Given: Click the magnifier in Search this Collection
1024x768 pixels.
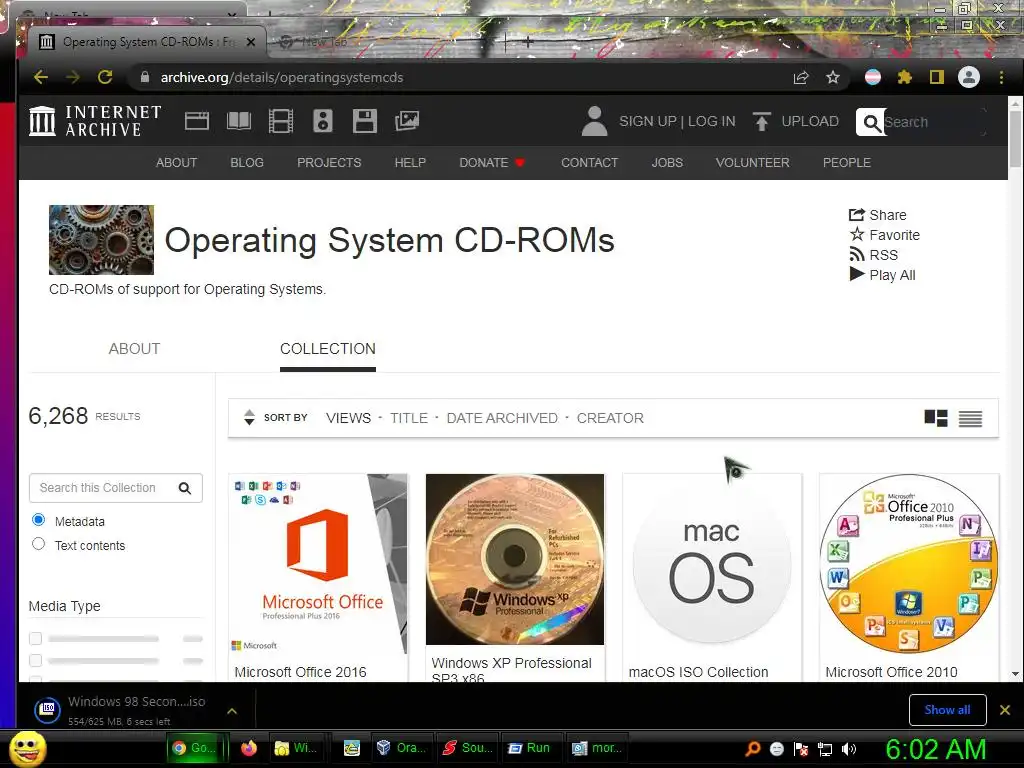Looking at the screenshot, I should (x=185, y=488).
